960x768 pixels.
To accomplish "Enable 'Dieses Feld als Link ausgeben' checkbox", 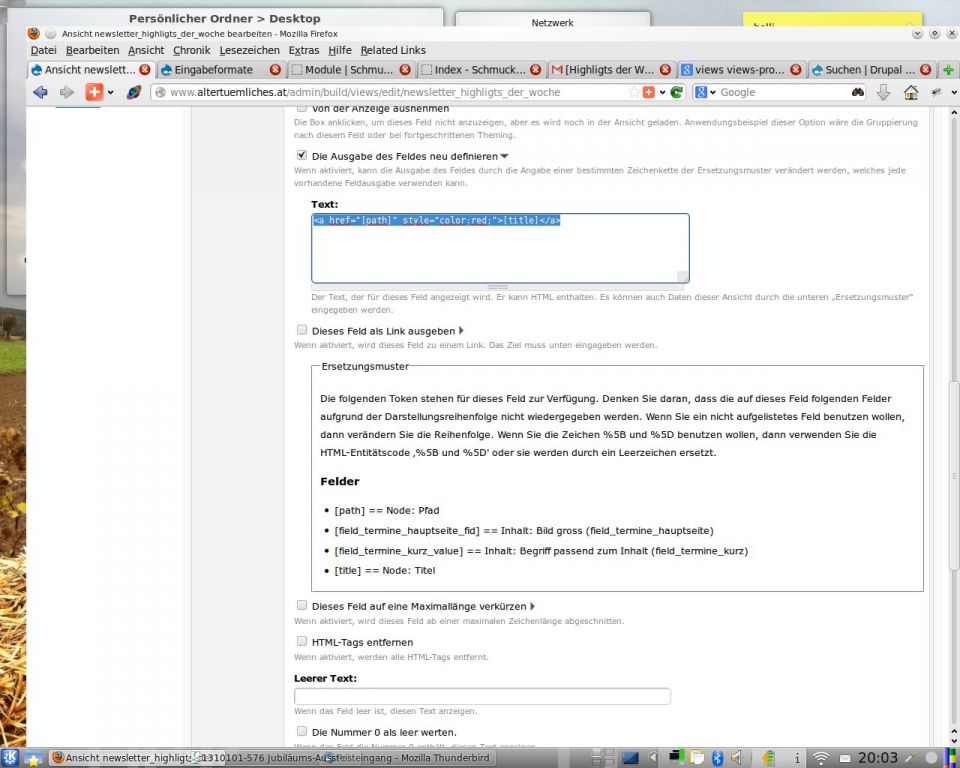I will [x=302, y=330].
